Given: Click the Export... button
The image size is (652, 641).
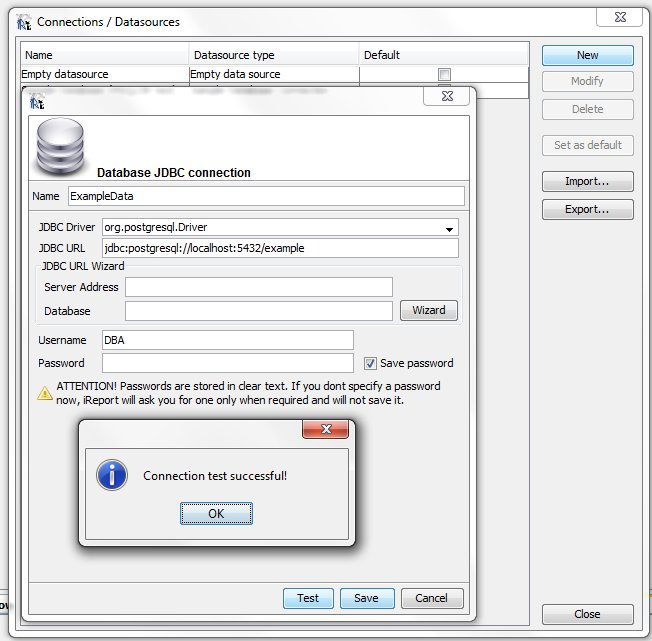Looking at the screenshot, I should click(587, 210).
